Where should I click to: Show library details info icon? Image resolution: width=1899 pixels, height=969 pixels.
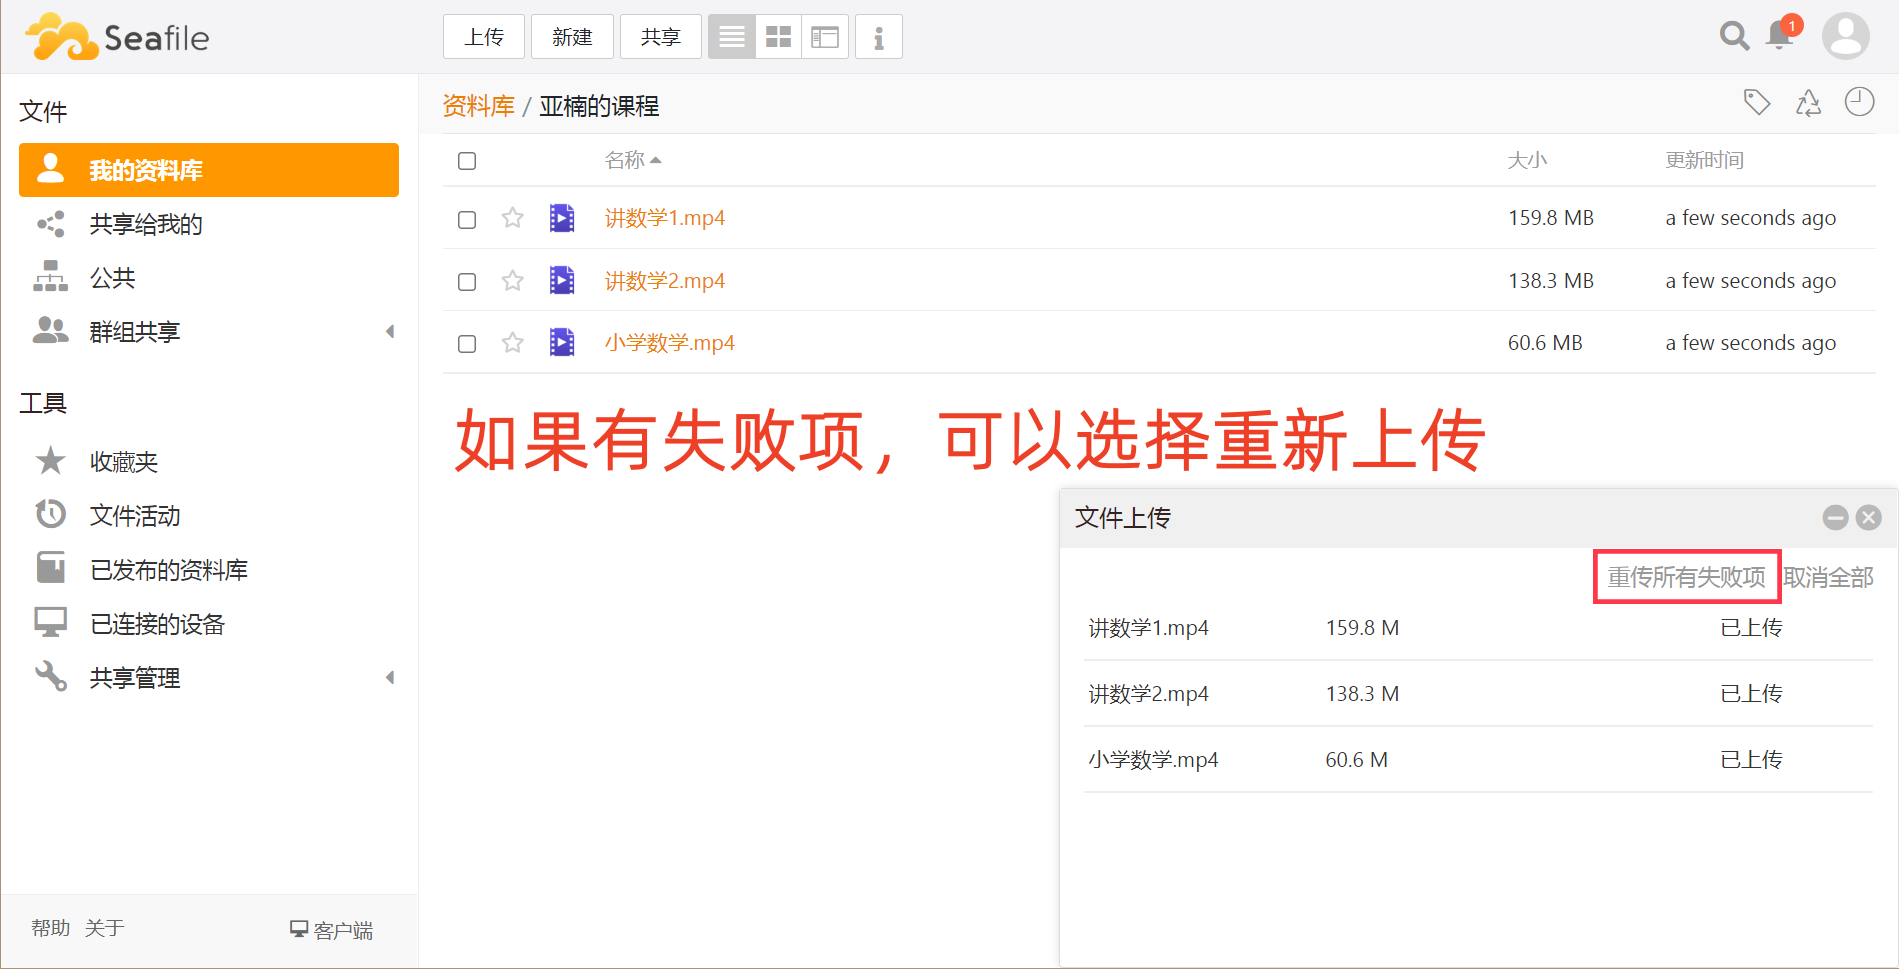pos(879,38)
